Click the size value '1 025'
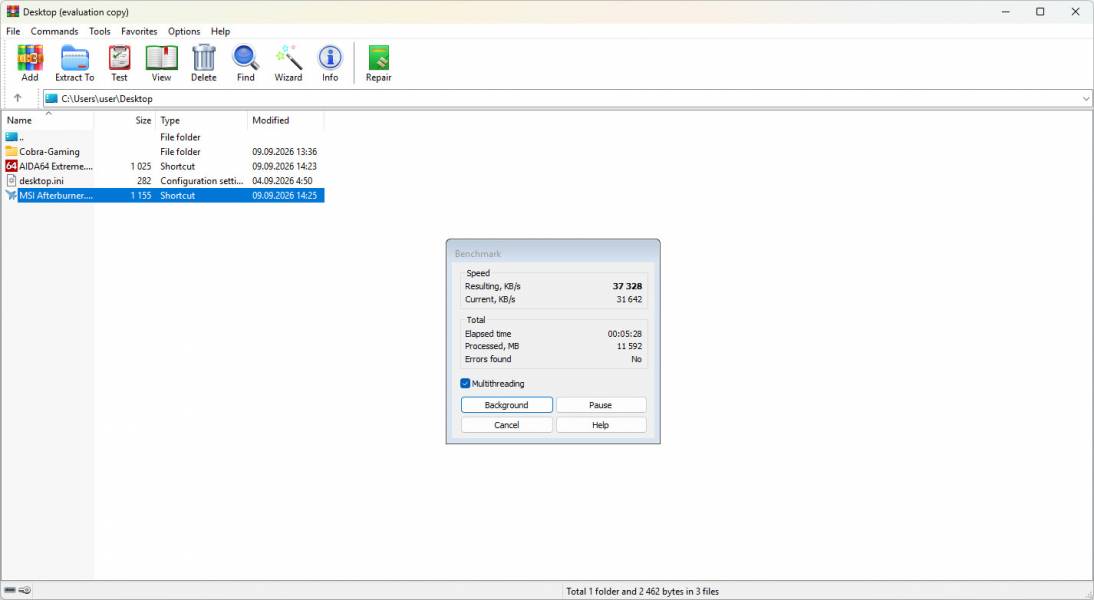 coord(141,166)
